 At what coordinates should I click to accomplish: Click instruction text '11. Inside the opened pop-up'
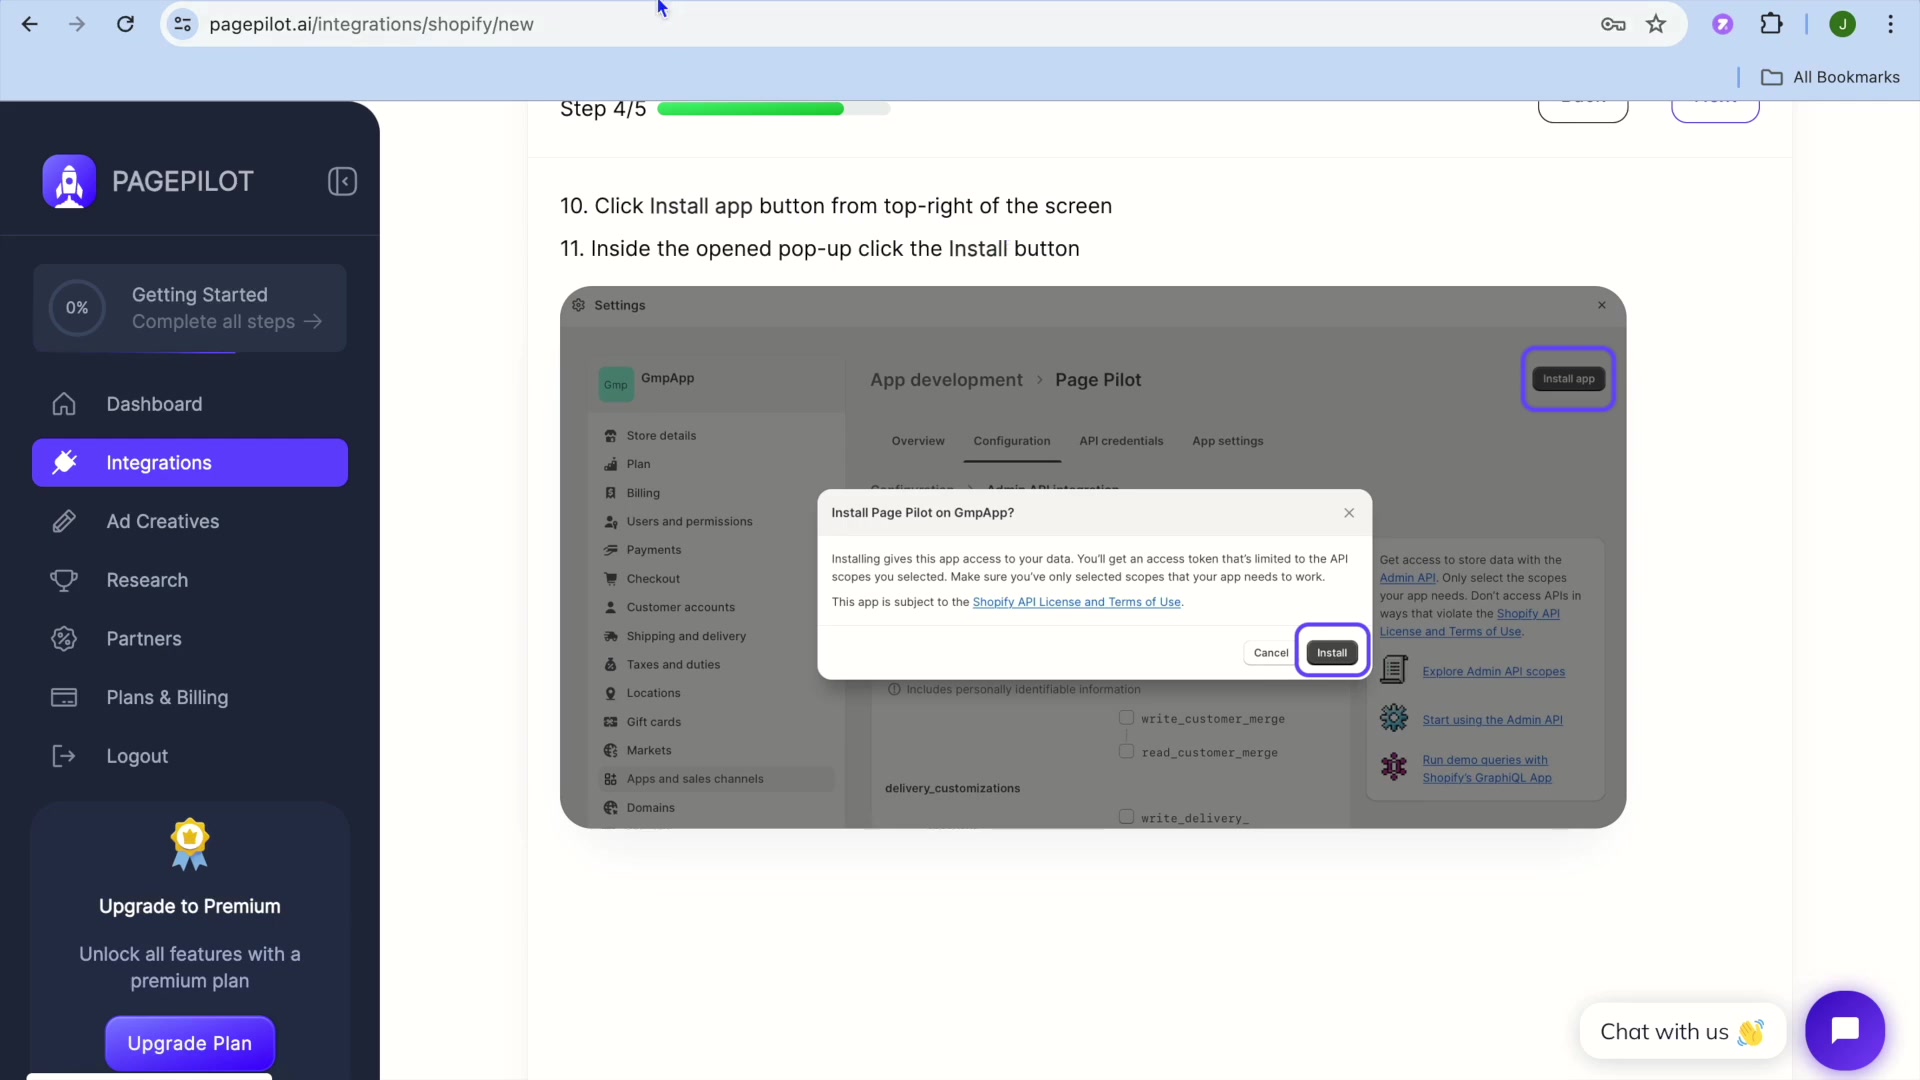tap(820, 249)
